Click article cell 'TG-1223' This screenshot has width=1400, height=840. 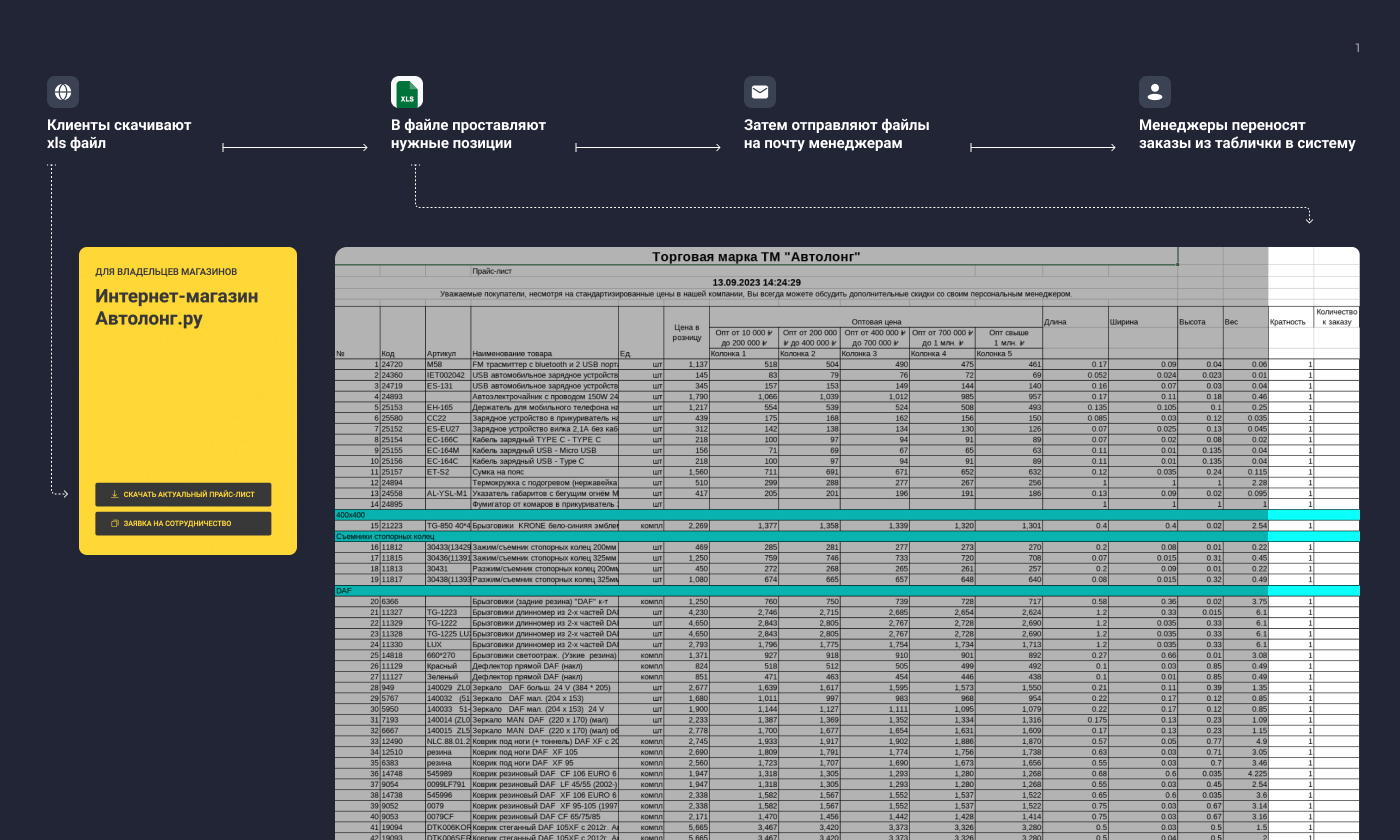tap(448, 612)
